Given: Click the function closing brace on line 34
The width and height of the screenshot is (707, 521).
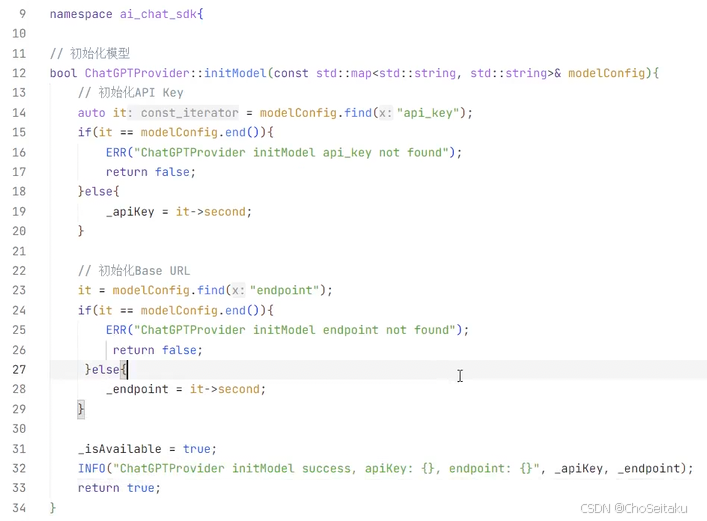Looking at the screenshot, I should click(x=53, y=507).
